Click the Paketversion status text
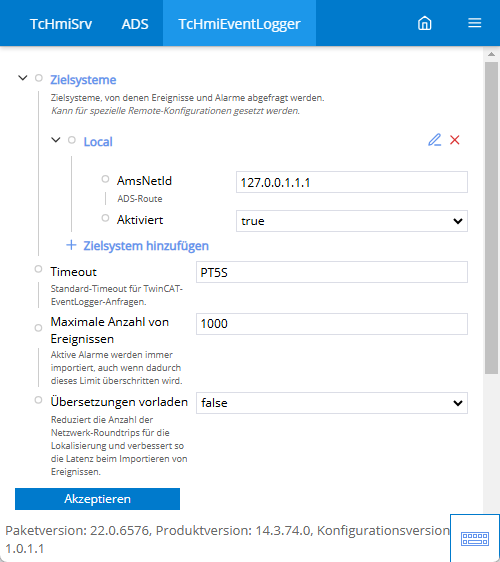This screenshot has width=500, height=562. (x=227, y=539)
